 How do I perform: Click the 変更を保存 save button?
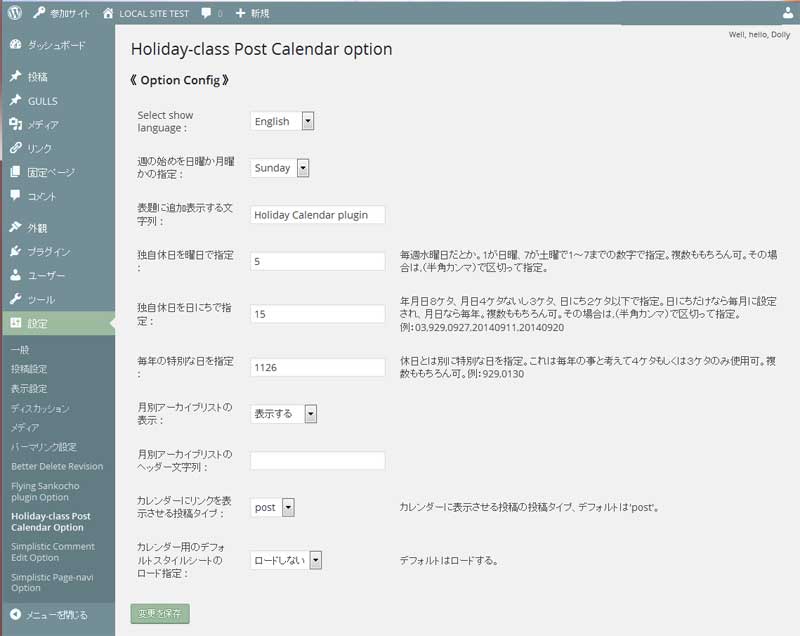160,614
